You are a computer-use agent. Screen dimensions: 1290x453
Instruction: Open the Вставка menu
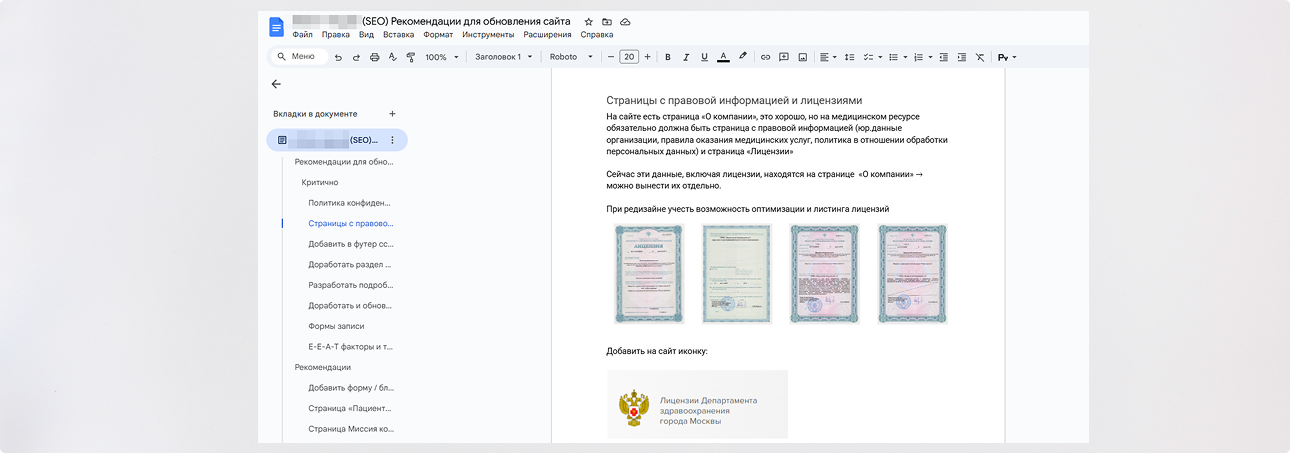click(398, 35)
